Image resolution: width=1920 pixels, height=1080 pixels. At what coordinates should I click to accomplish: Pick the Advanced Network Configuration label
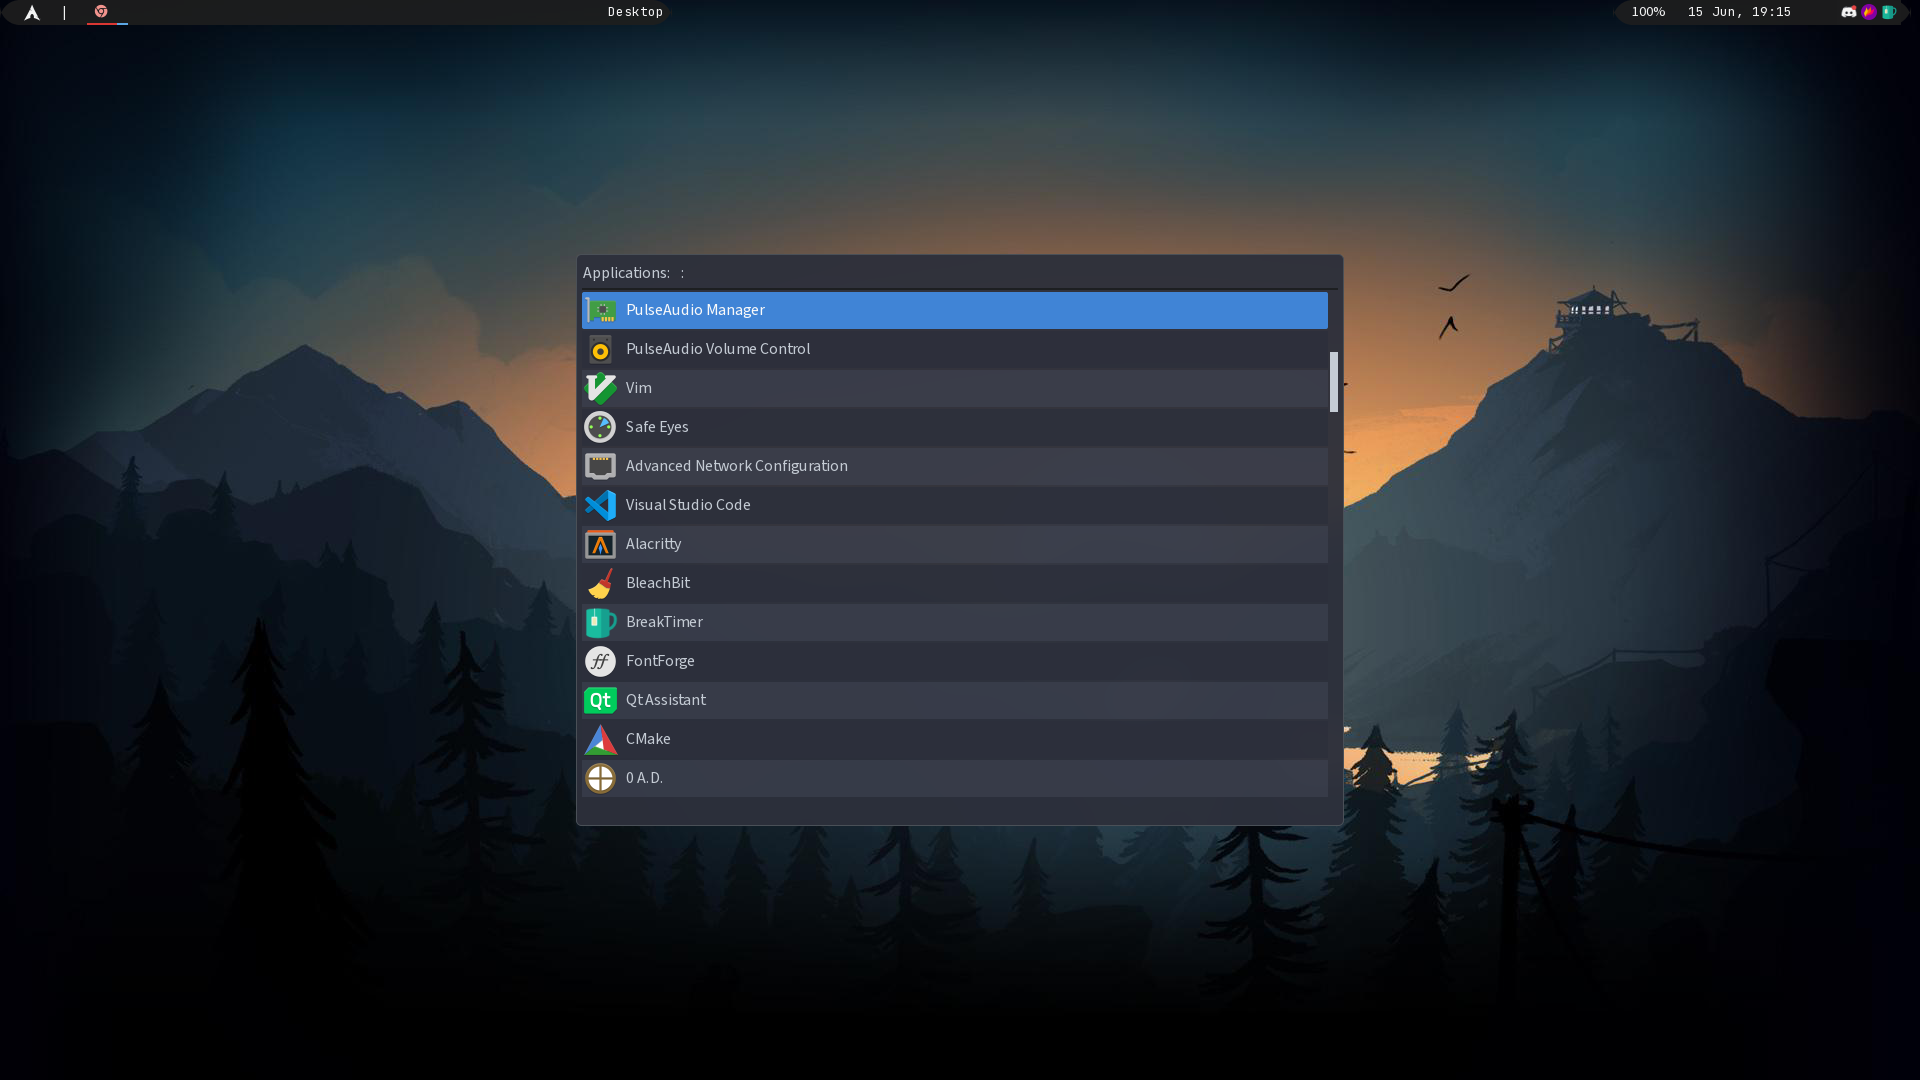[737, 466]
